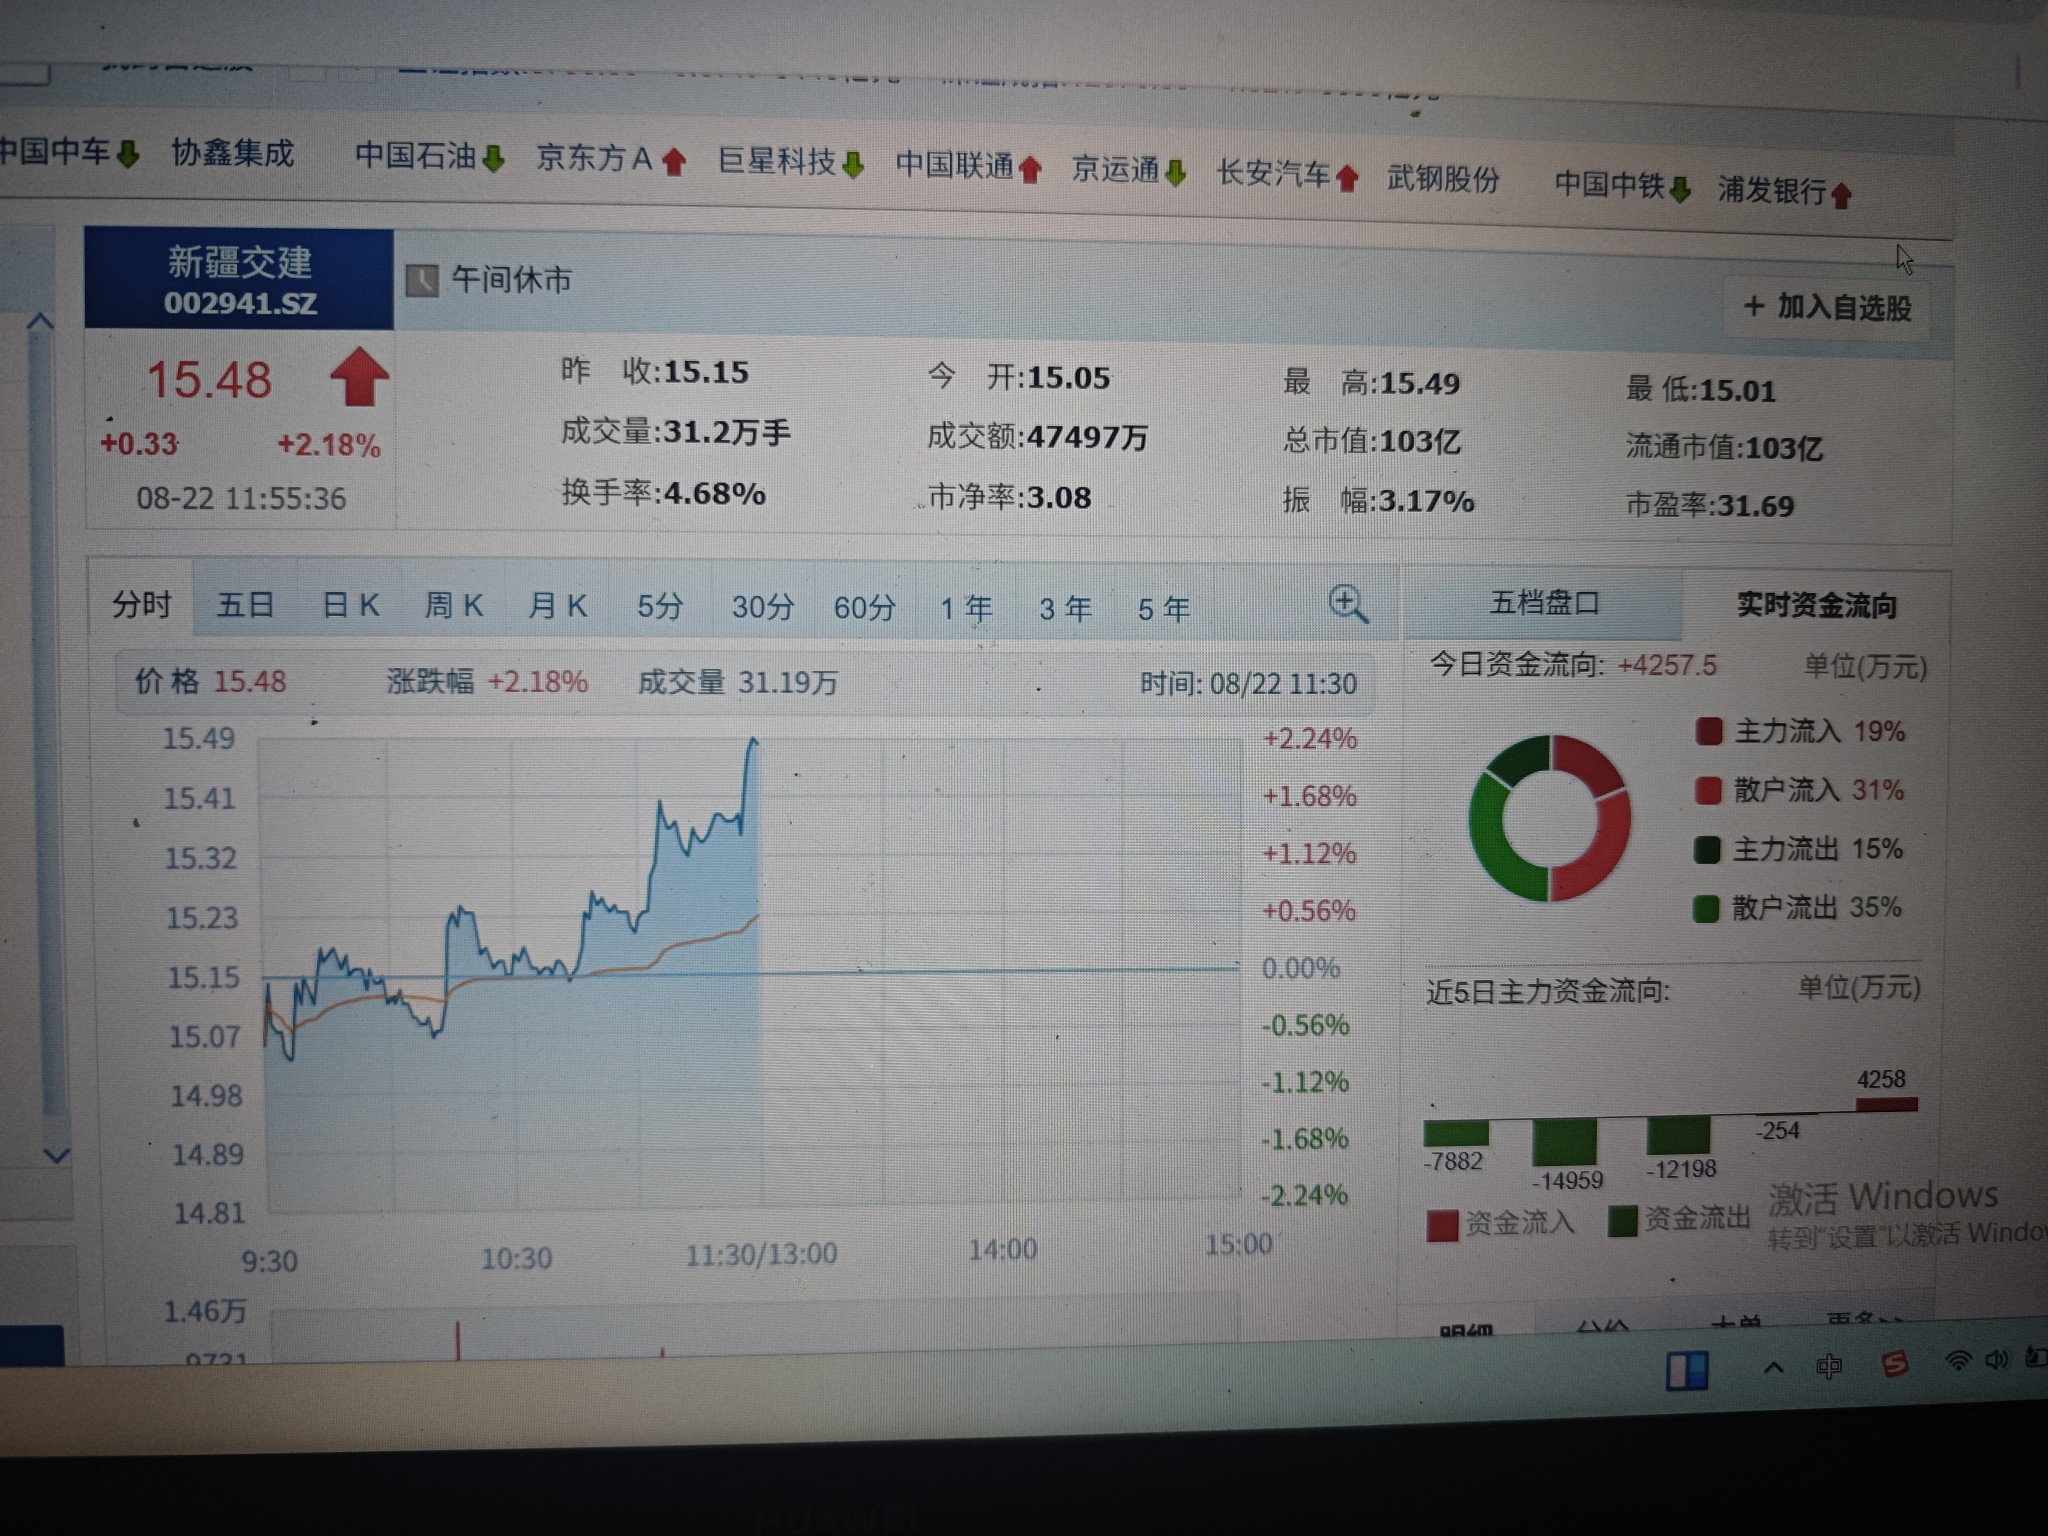2048x1536 pixels.
Task: Open the 月K chart tab
Action: 557,606
